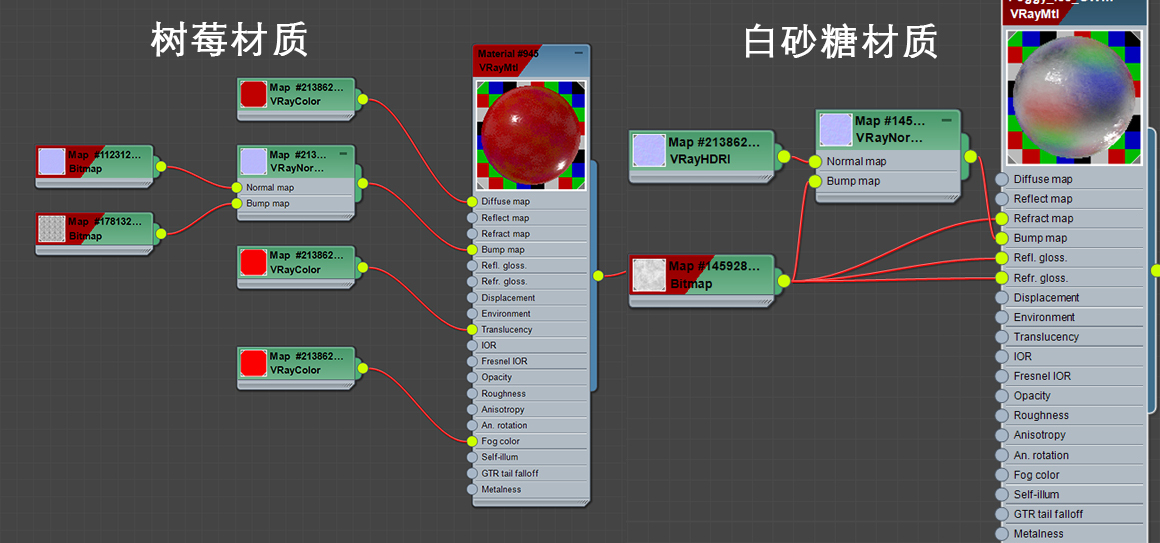Click output socket of the Map #145 VRayNormalMap node
Viewport: 1160px width, 543px height.
(x=970, y=156)
